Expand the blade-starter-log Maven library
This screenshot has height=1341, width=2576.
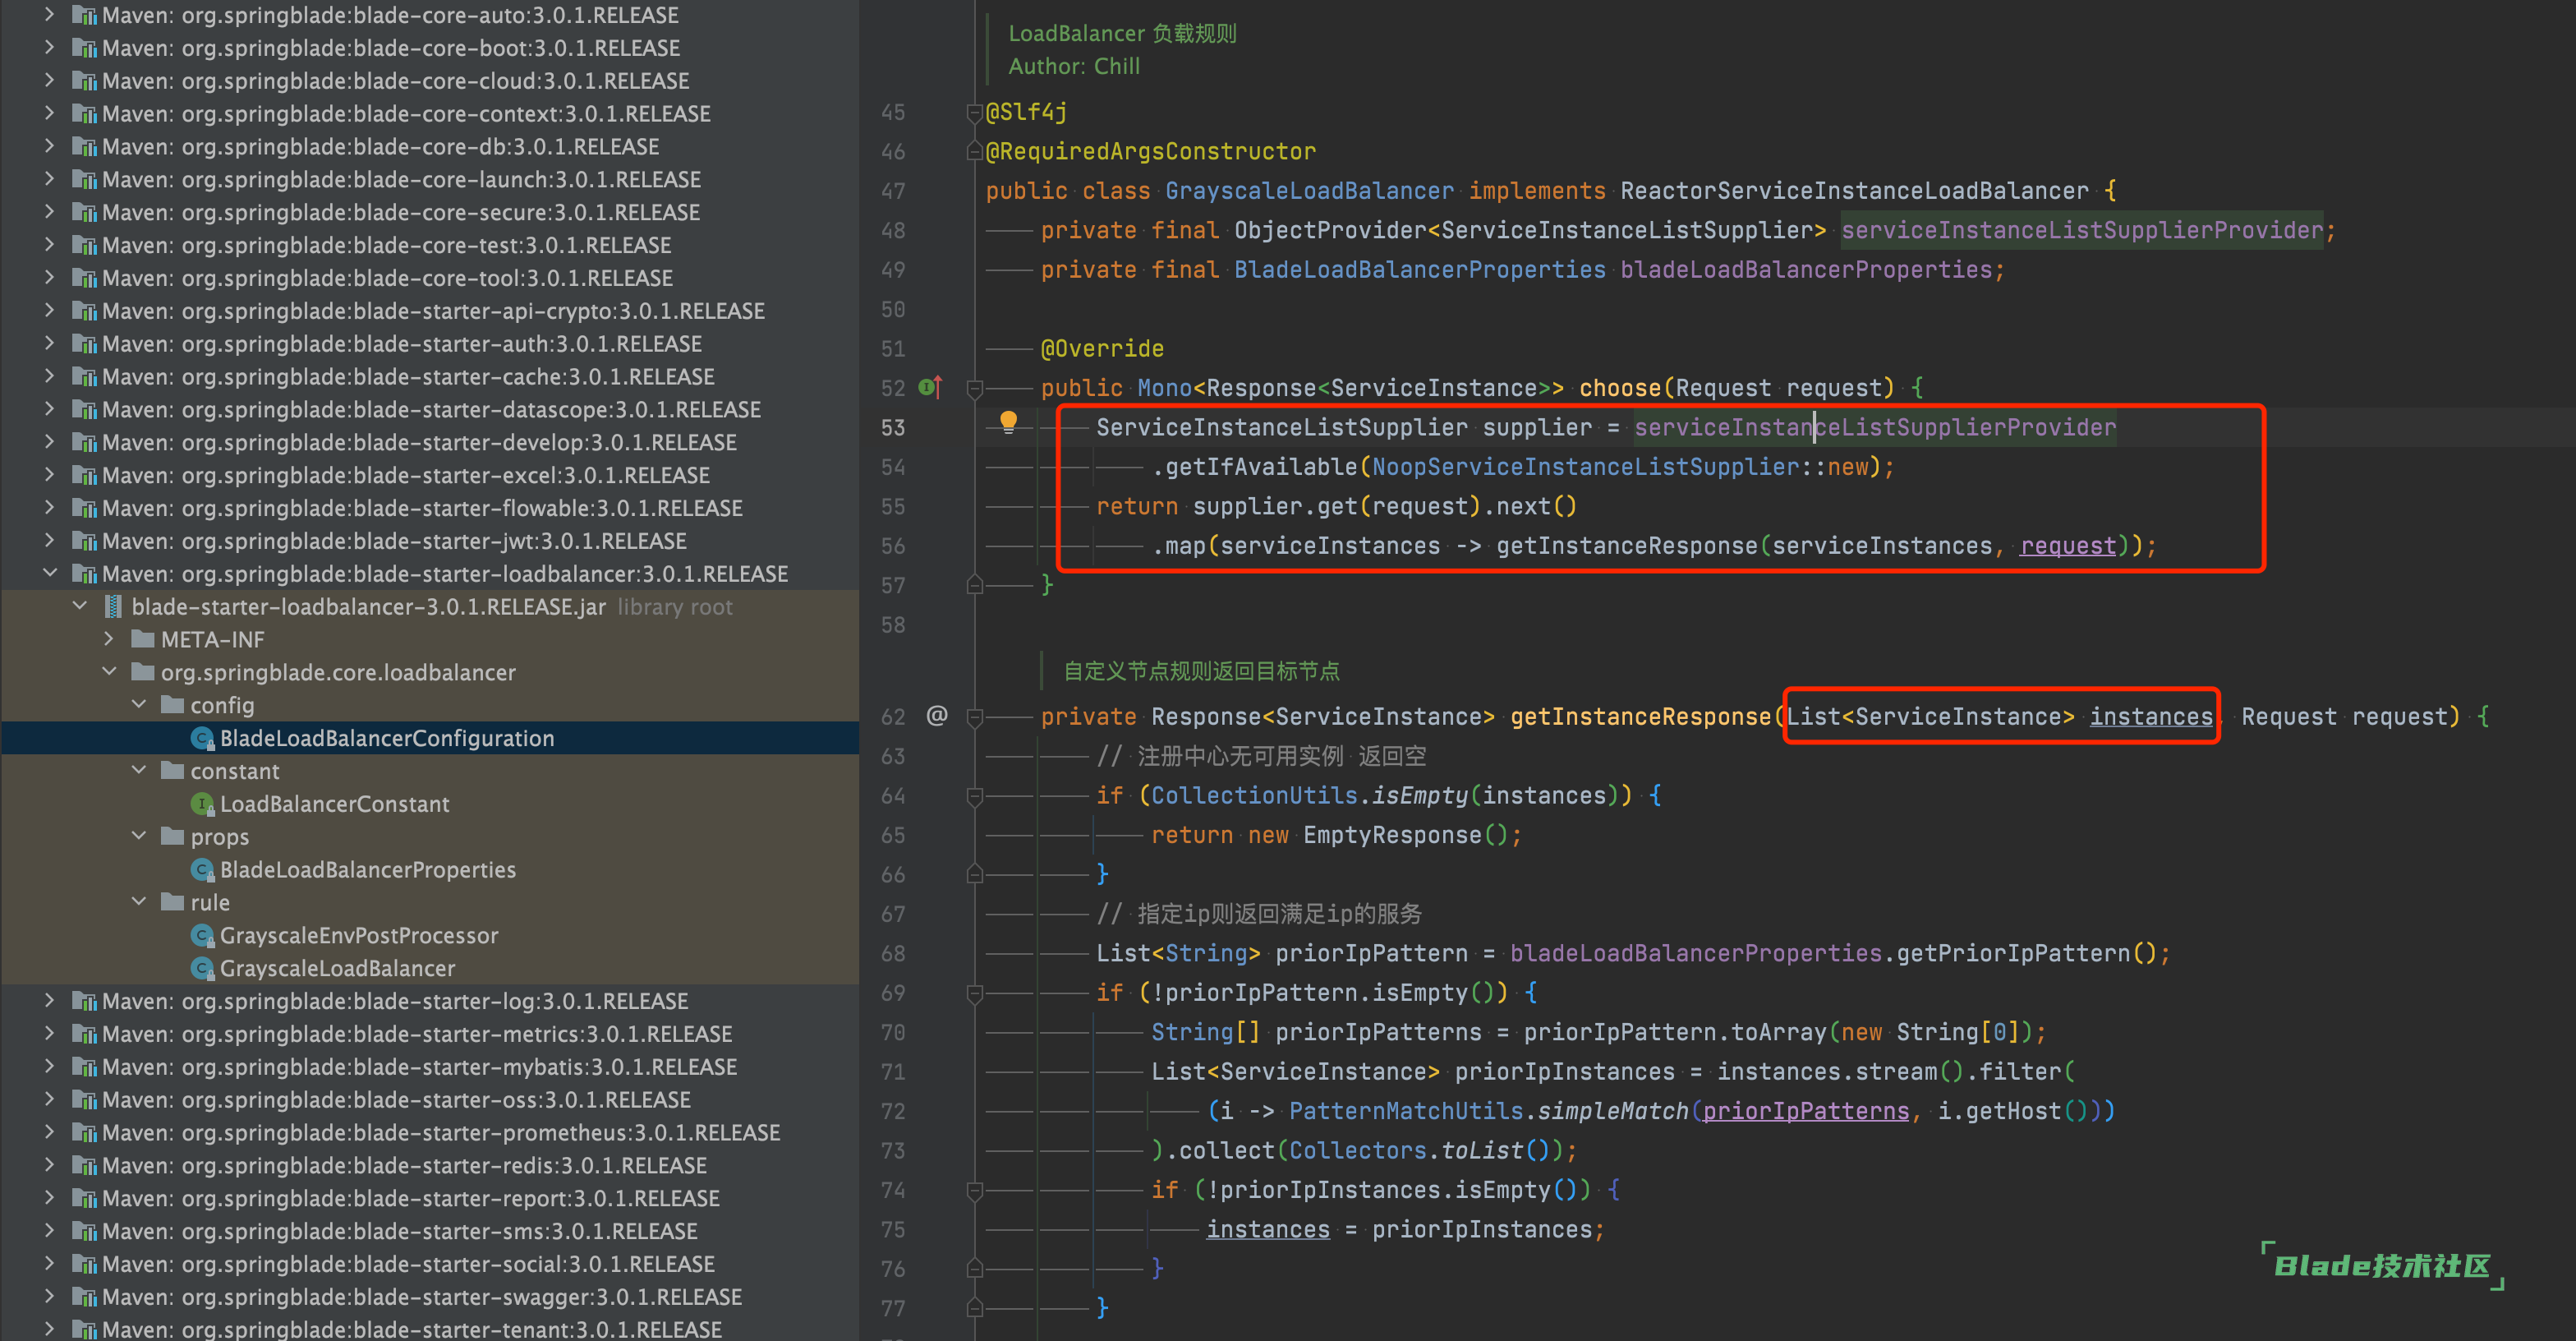[49, 1000]
